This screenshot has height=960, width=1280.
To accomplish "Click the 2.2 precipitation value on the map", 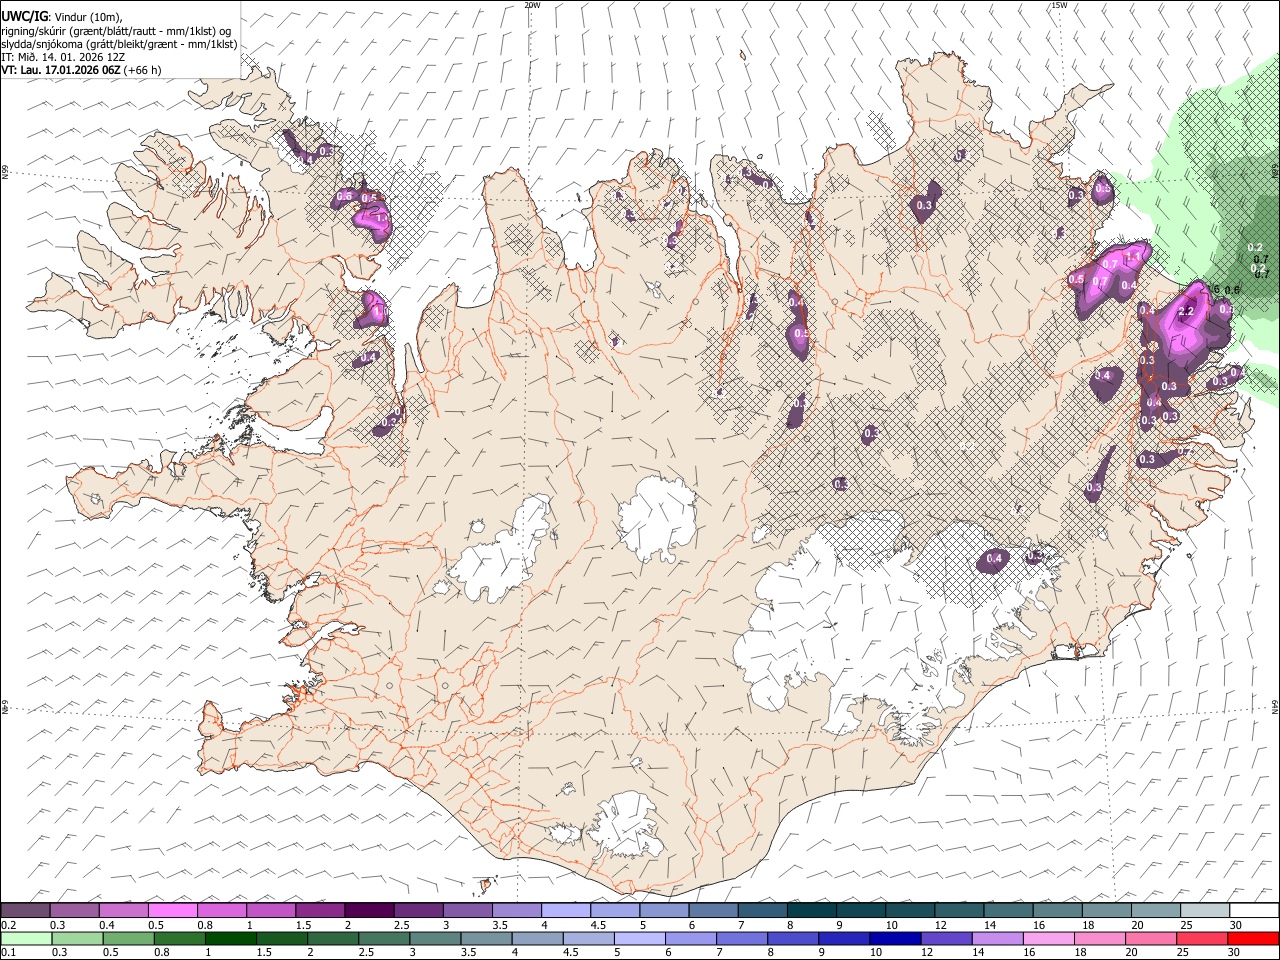I will coord(1187,311).
